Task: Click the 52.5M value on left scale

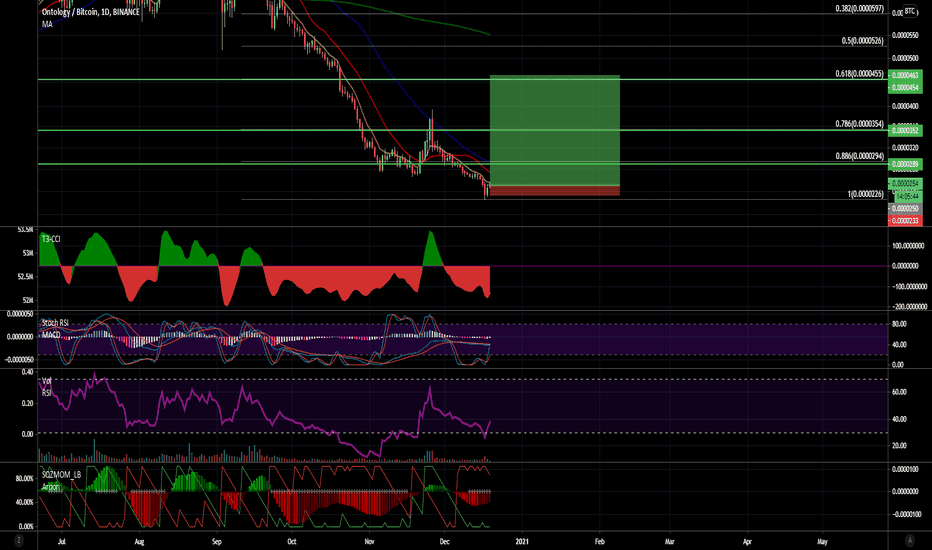Action: pyautogui.click(x=26, y=277)
